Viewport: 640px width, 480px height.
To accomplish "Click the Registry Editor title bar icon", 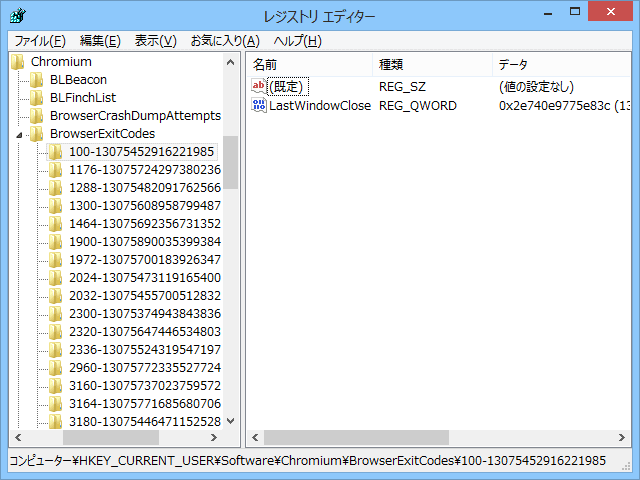I will click(18, 16).
